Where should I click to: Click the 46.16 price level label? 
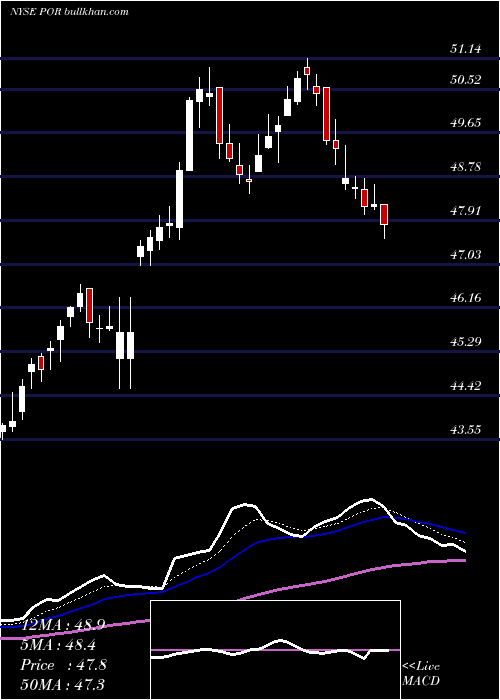point(466,298)
